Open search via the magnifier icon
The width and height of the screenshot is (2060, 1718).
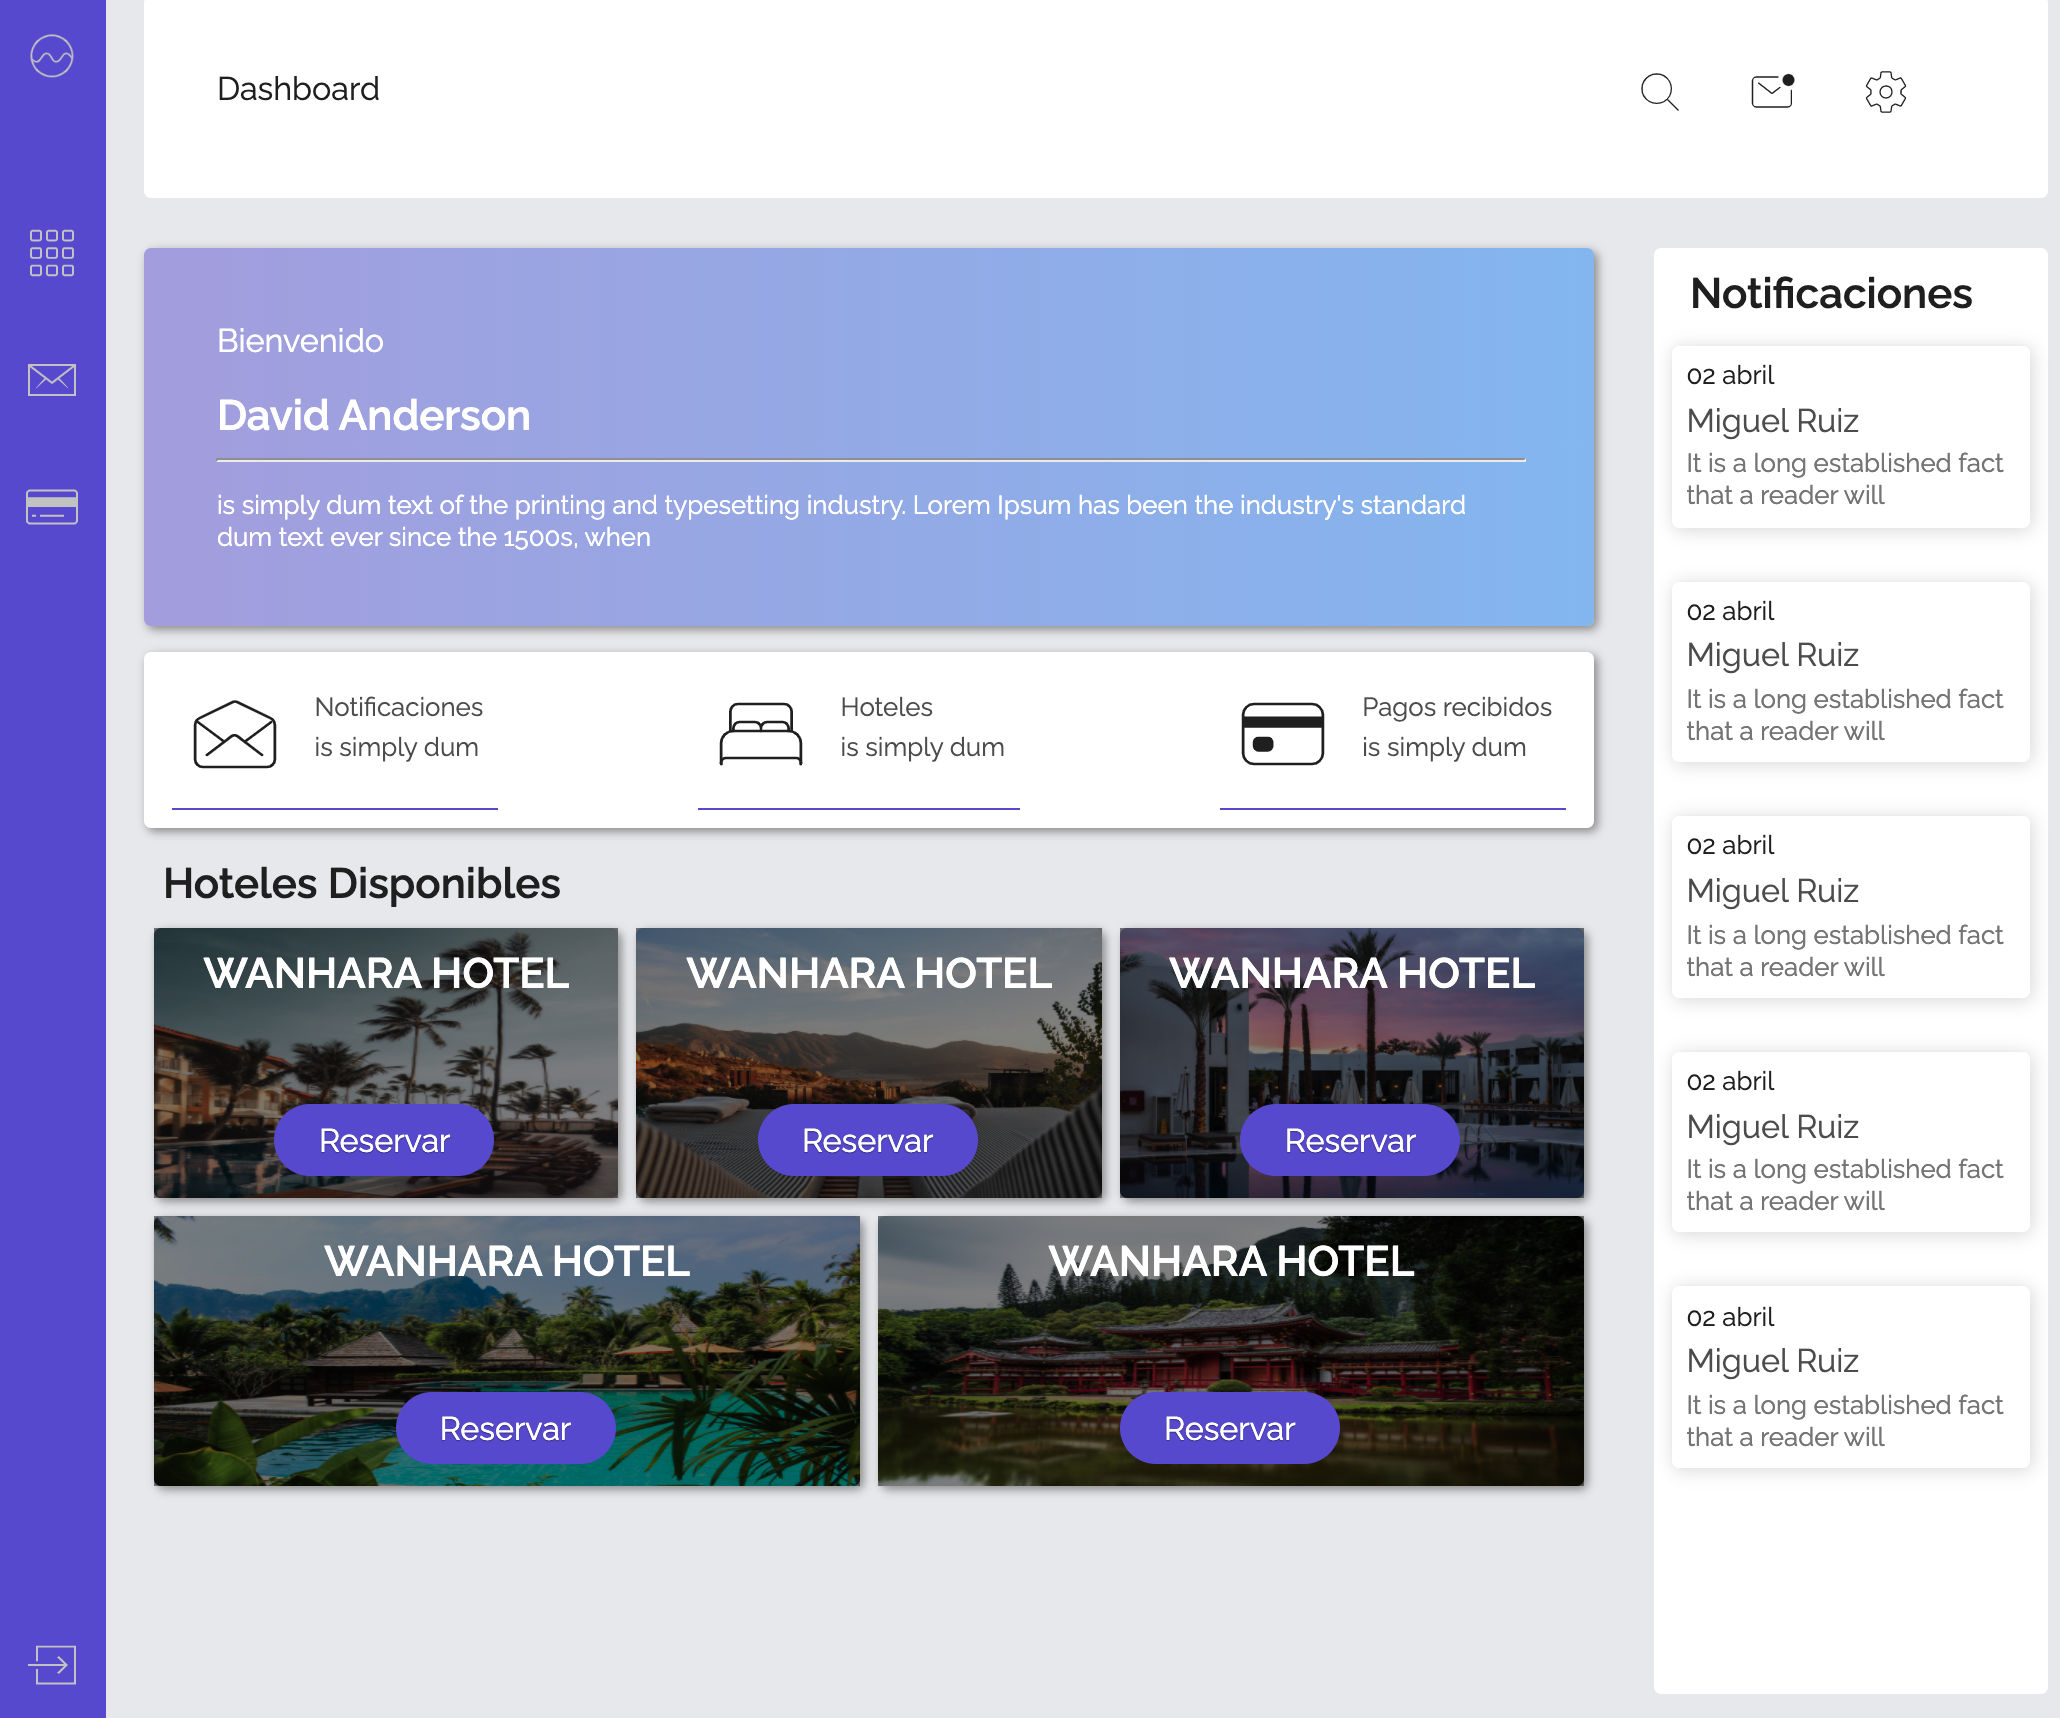pyautogui.click(x=1659, y=92)
